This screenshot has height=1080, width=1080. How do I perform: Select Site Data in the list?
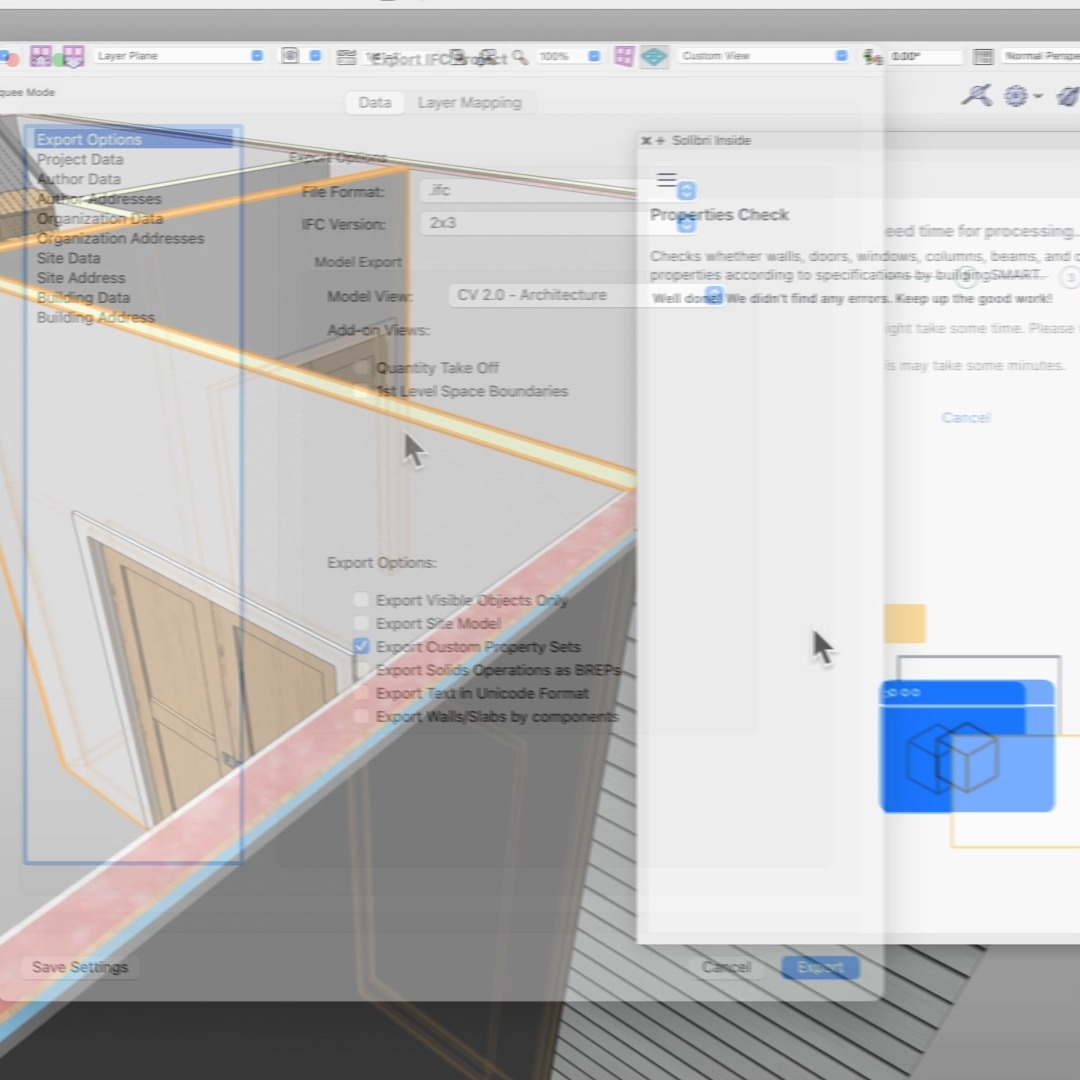pyautogui.click(x=68, y=258)
